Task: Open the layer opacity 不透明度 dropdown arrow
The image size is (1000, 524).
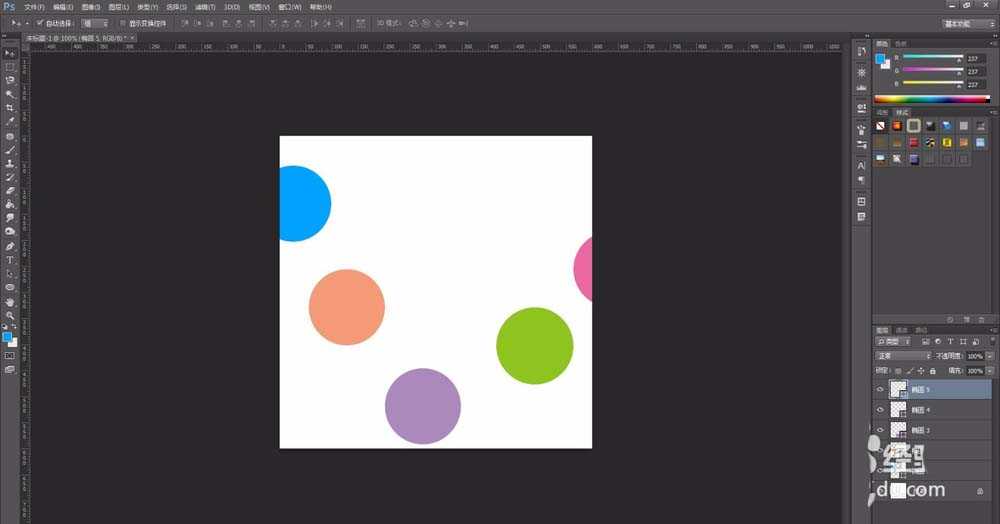Action: coord(990,355)
